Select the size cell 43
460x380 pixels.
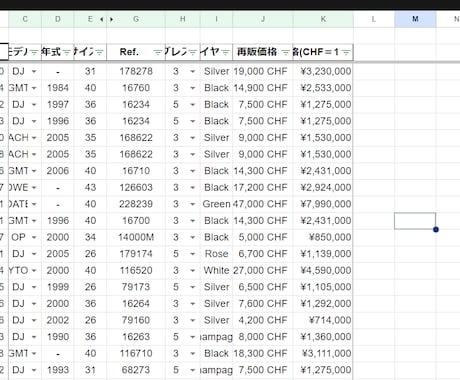point(90,187)
